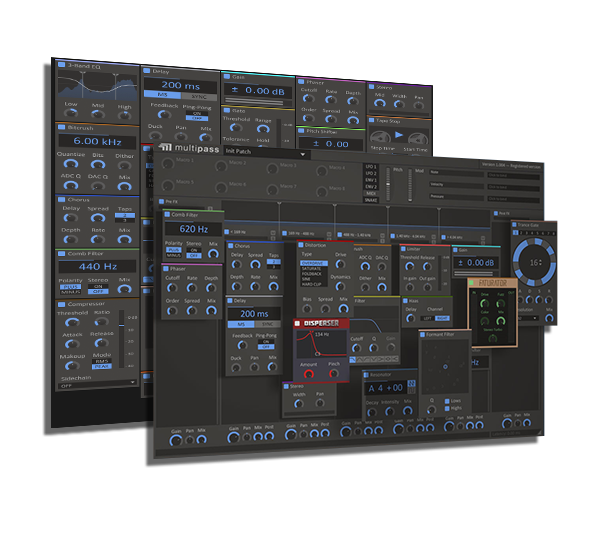Set Haas channel to RIGHT

point(442,318)
